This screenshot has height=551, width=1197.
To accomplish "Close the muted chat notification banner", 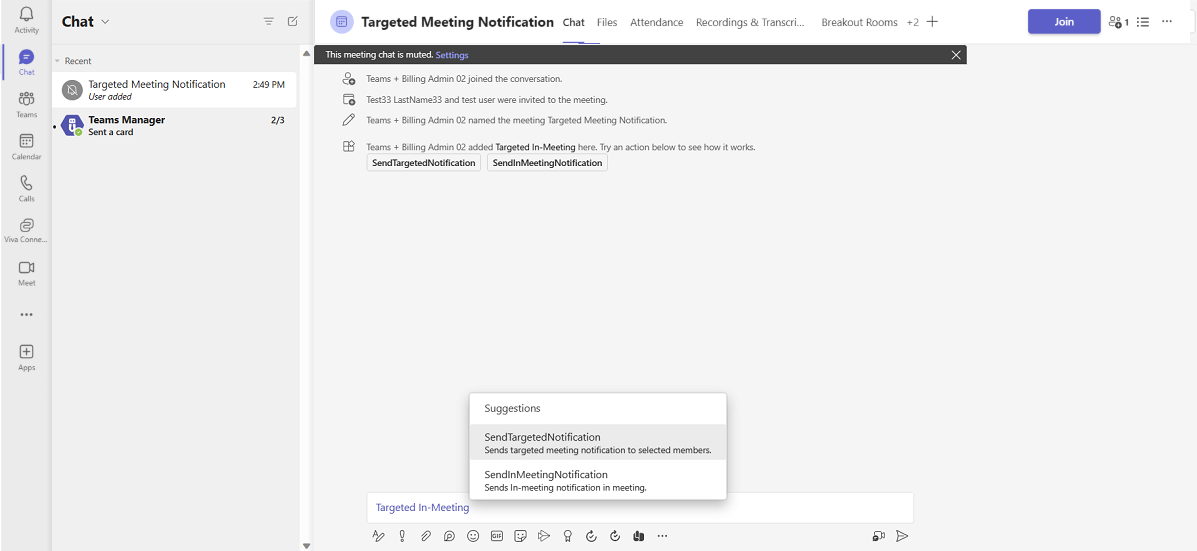I will (x=956, y=55).
